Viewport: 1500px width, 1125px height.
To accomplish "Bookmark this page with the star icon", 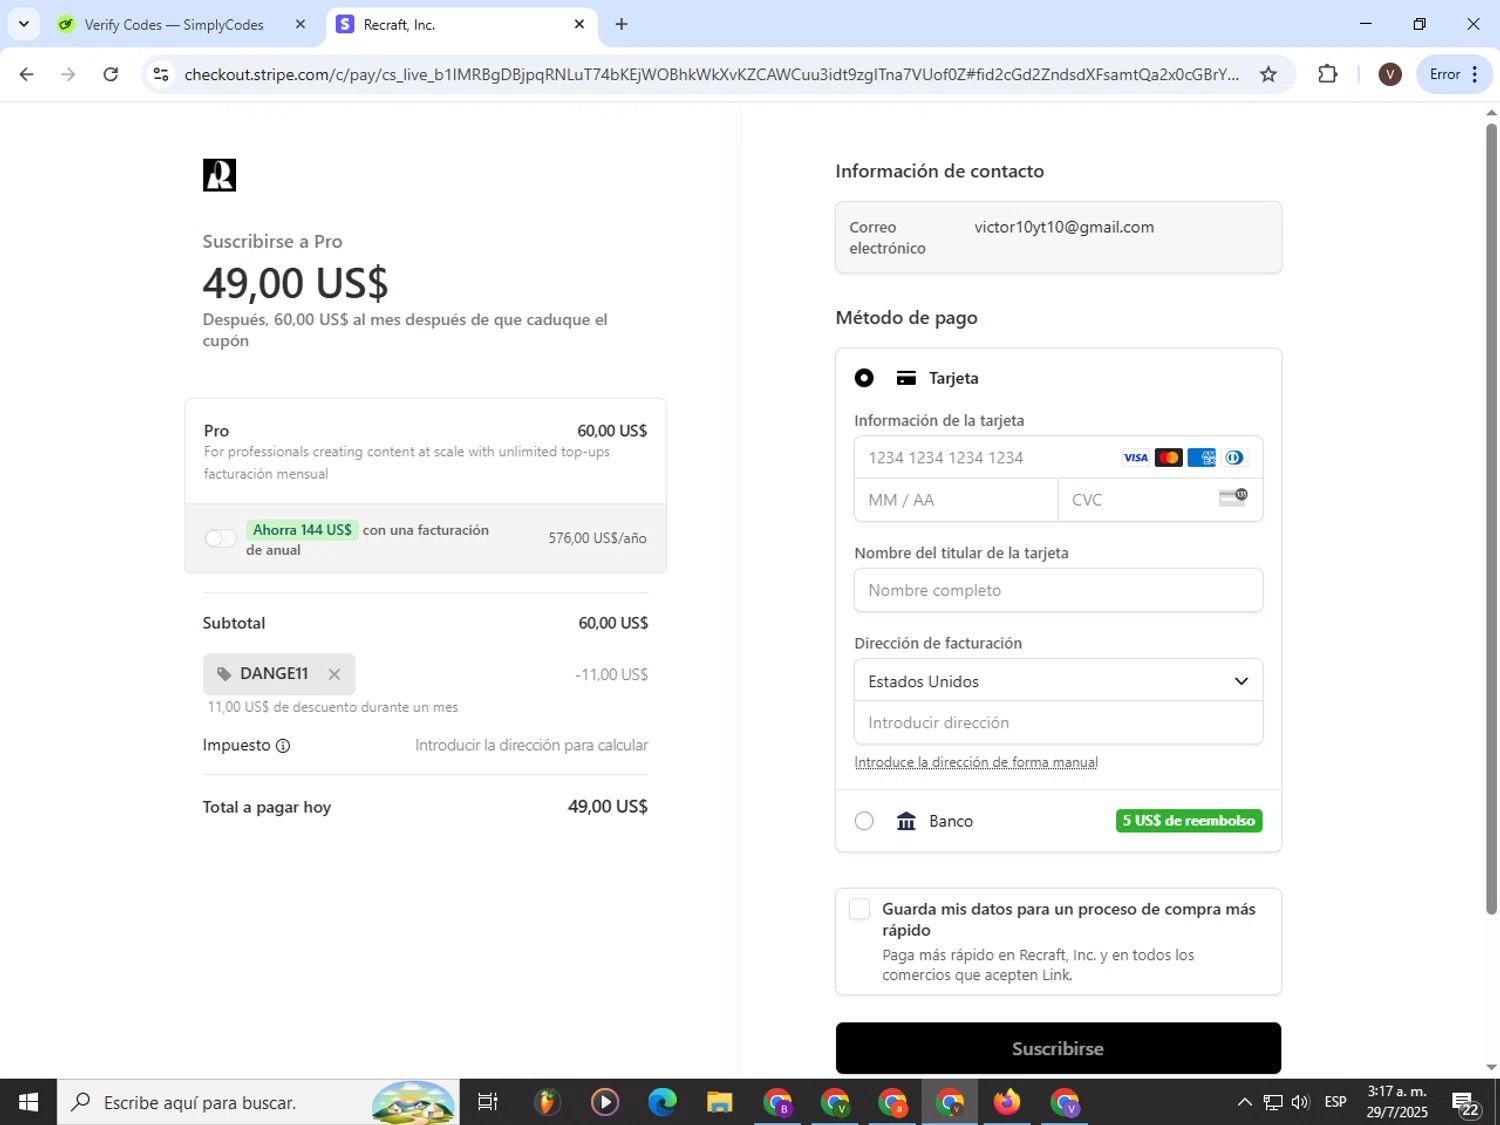I will tap(1268, 74).
